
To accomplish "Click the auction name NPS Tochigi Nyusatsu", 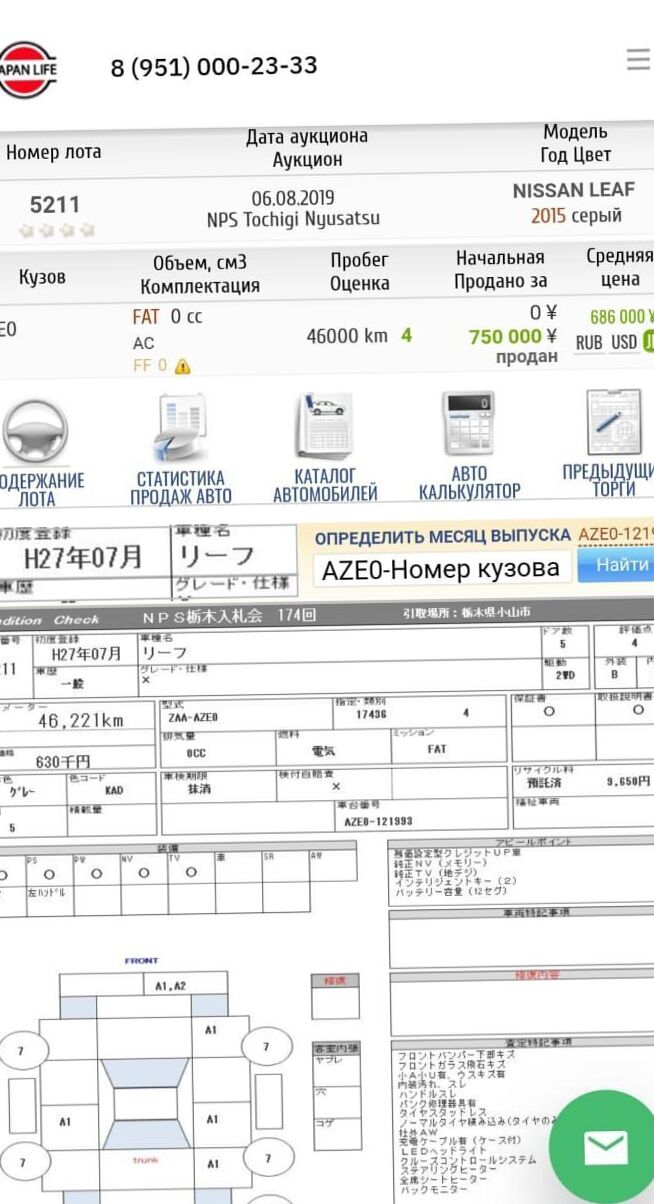I will coord(293,219).
